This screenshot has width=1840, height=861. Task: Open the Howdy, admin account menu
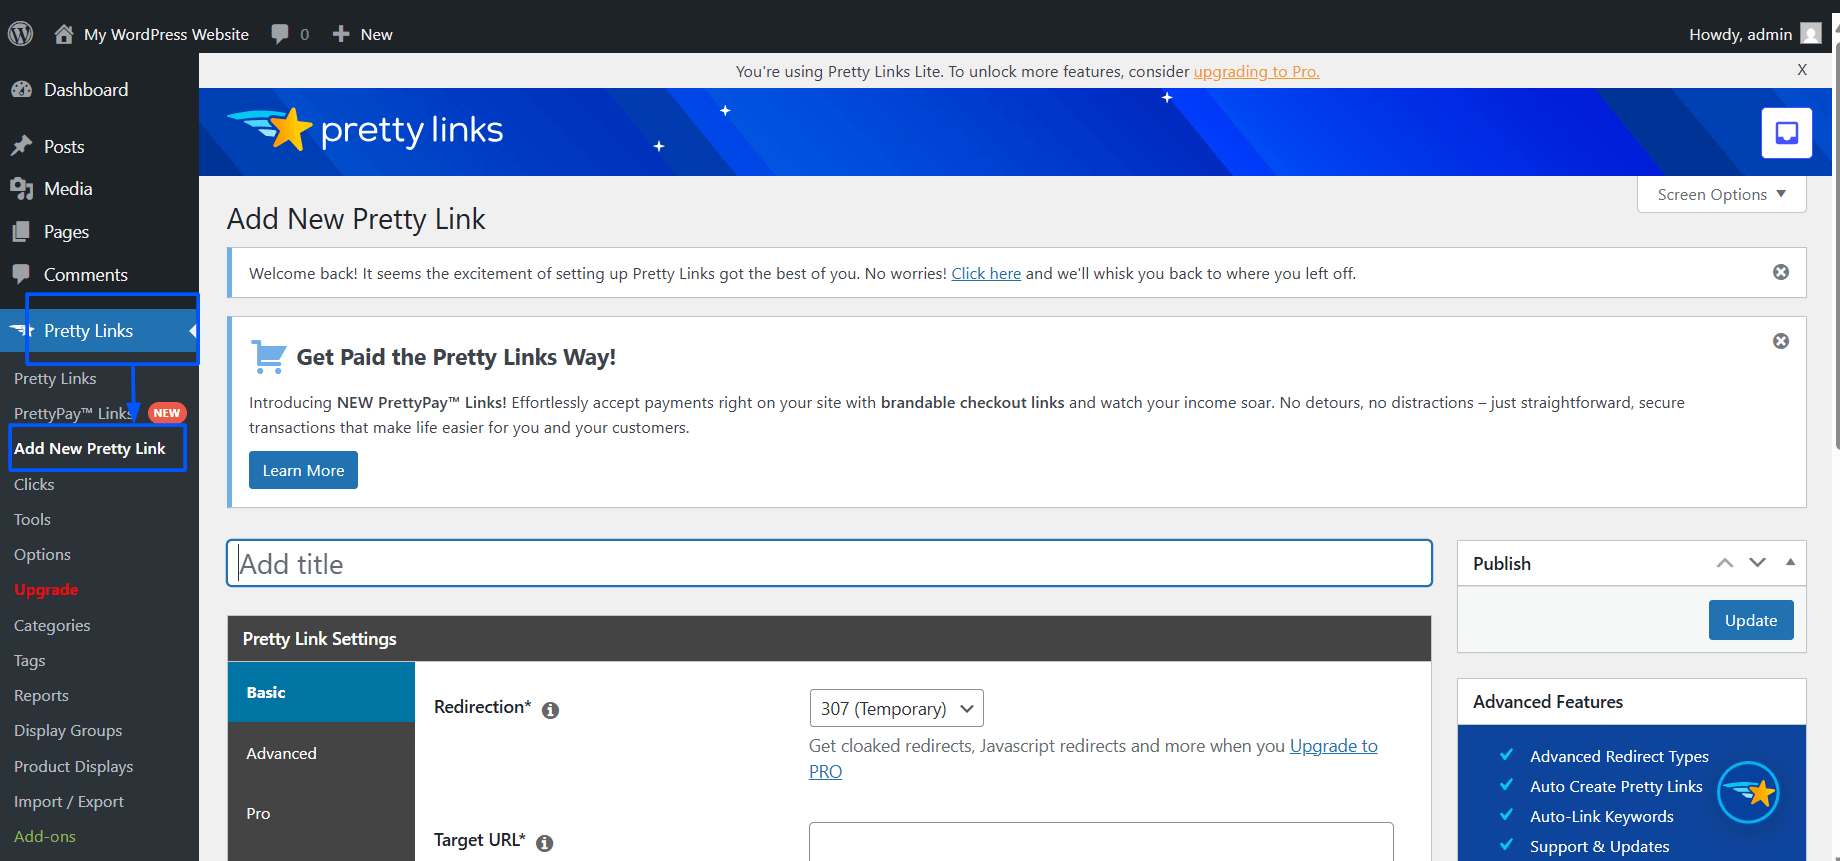(1740, 34)
